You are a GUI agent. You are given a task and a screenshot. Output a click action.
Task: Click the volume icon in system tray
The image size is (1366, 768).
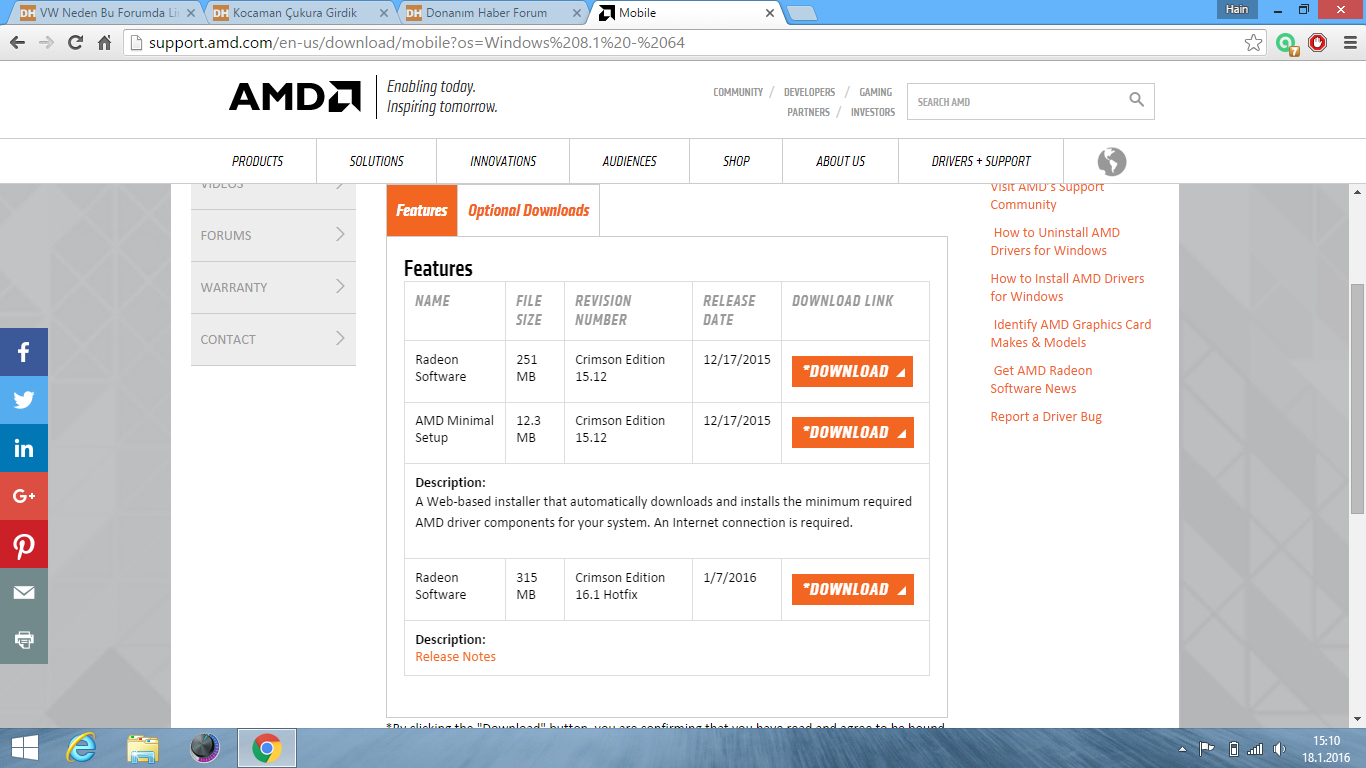point(1279,749)
